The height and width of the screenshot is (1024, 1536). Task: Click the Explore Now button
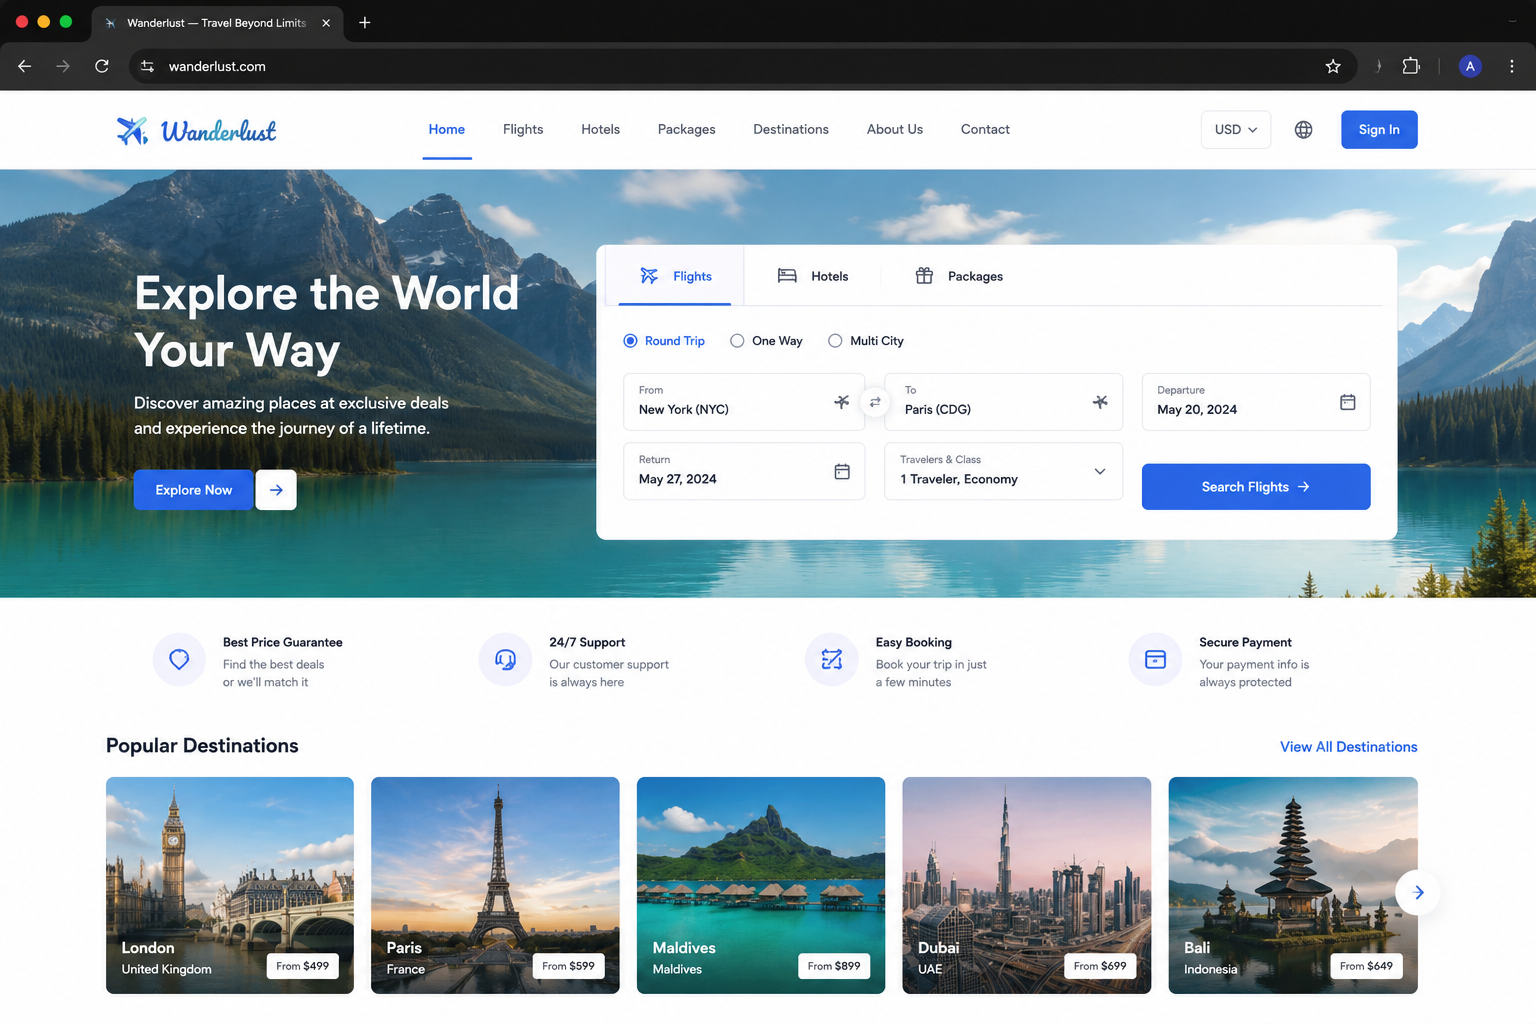[x=193, y=490]
